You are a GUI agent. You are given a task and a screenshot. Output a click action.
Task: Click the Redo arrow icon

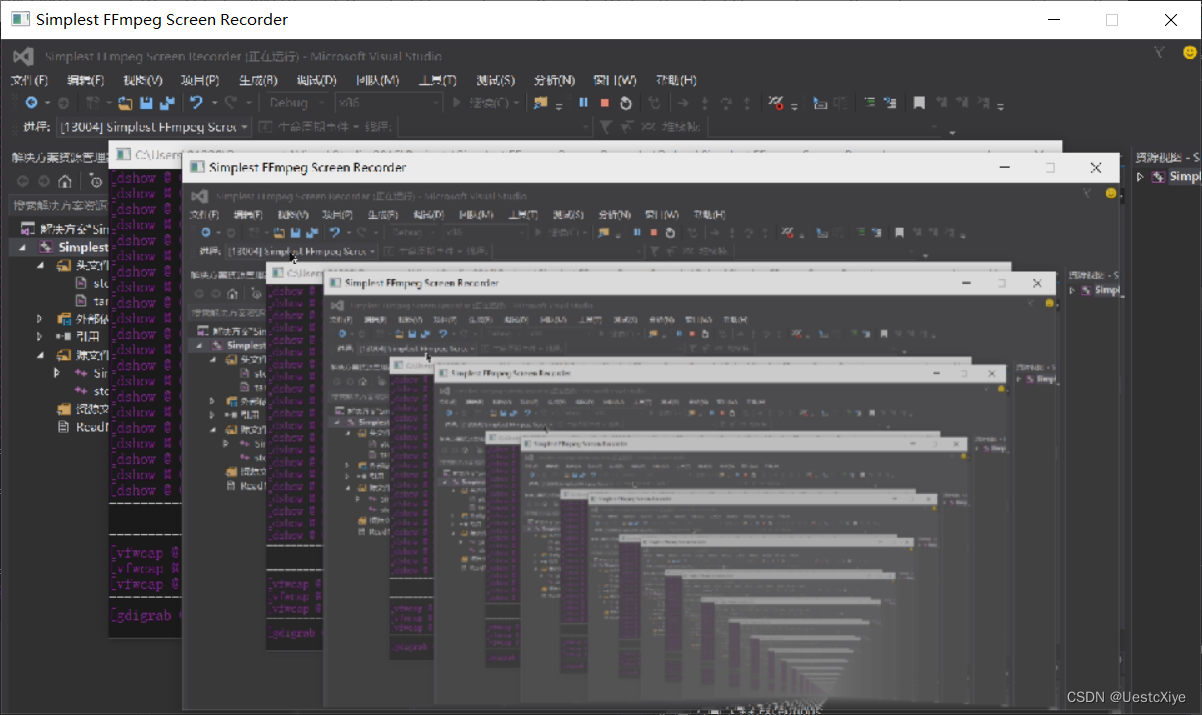[x=230, y=103]
